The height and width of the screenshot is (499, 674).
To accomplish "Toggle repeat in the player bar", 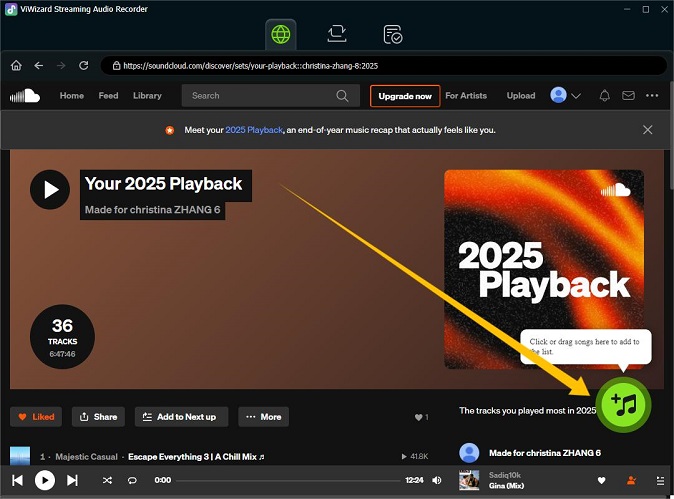I will (132, 480).
